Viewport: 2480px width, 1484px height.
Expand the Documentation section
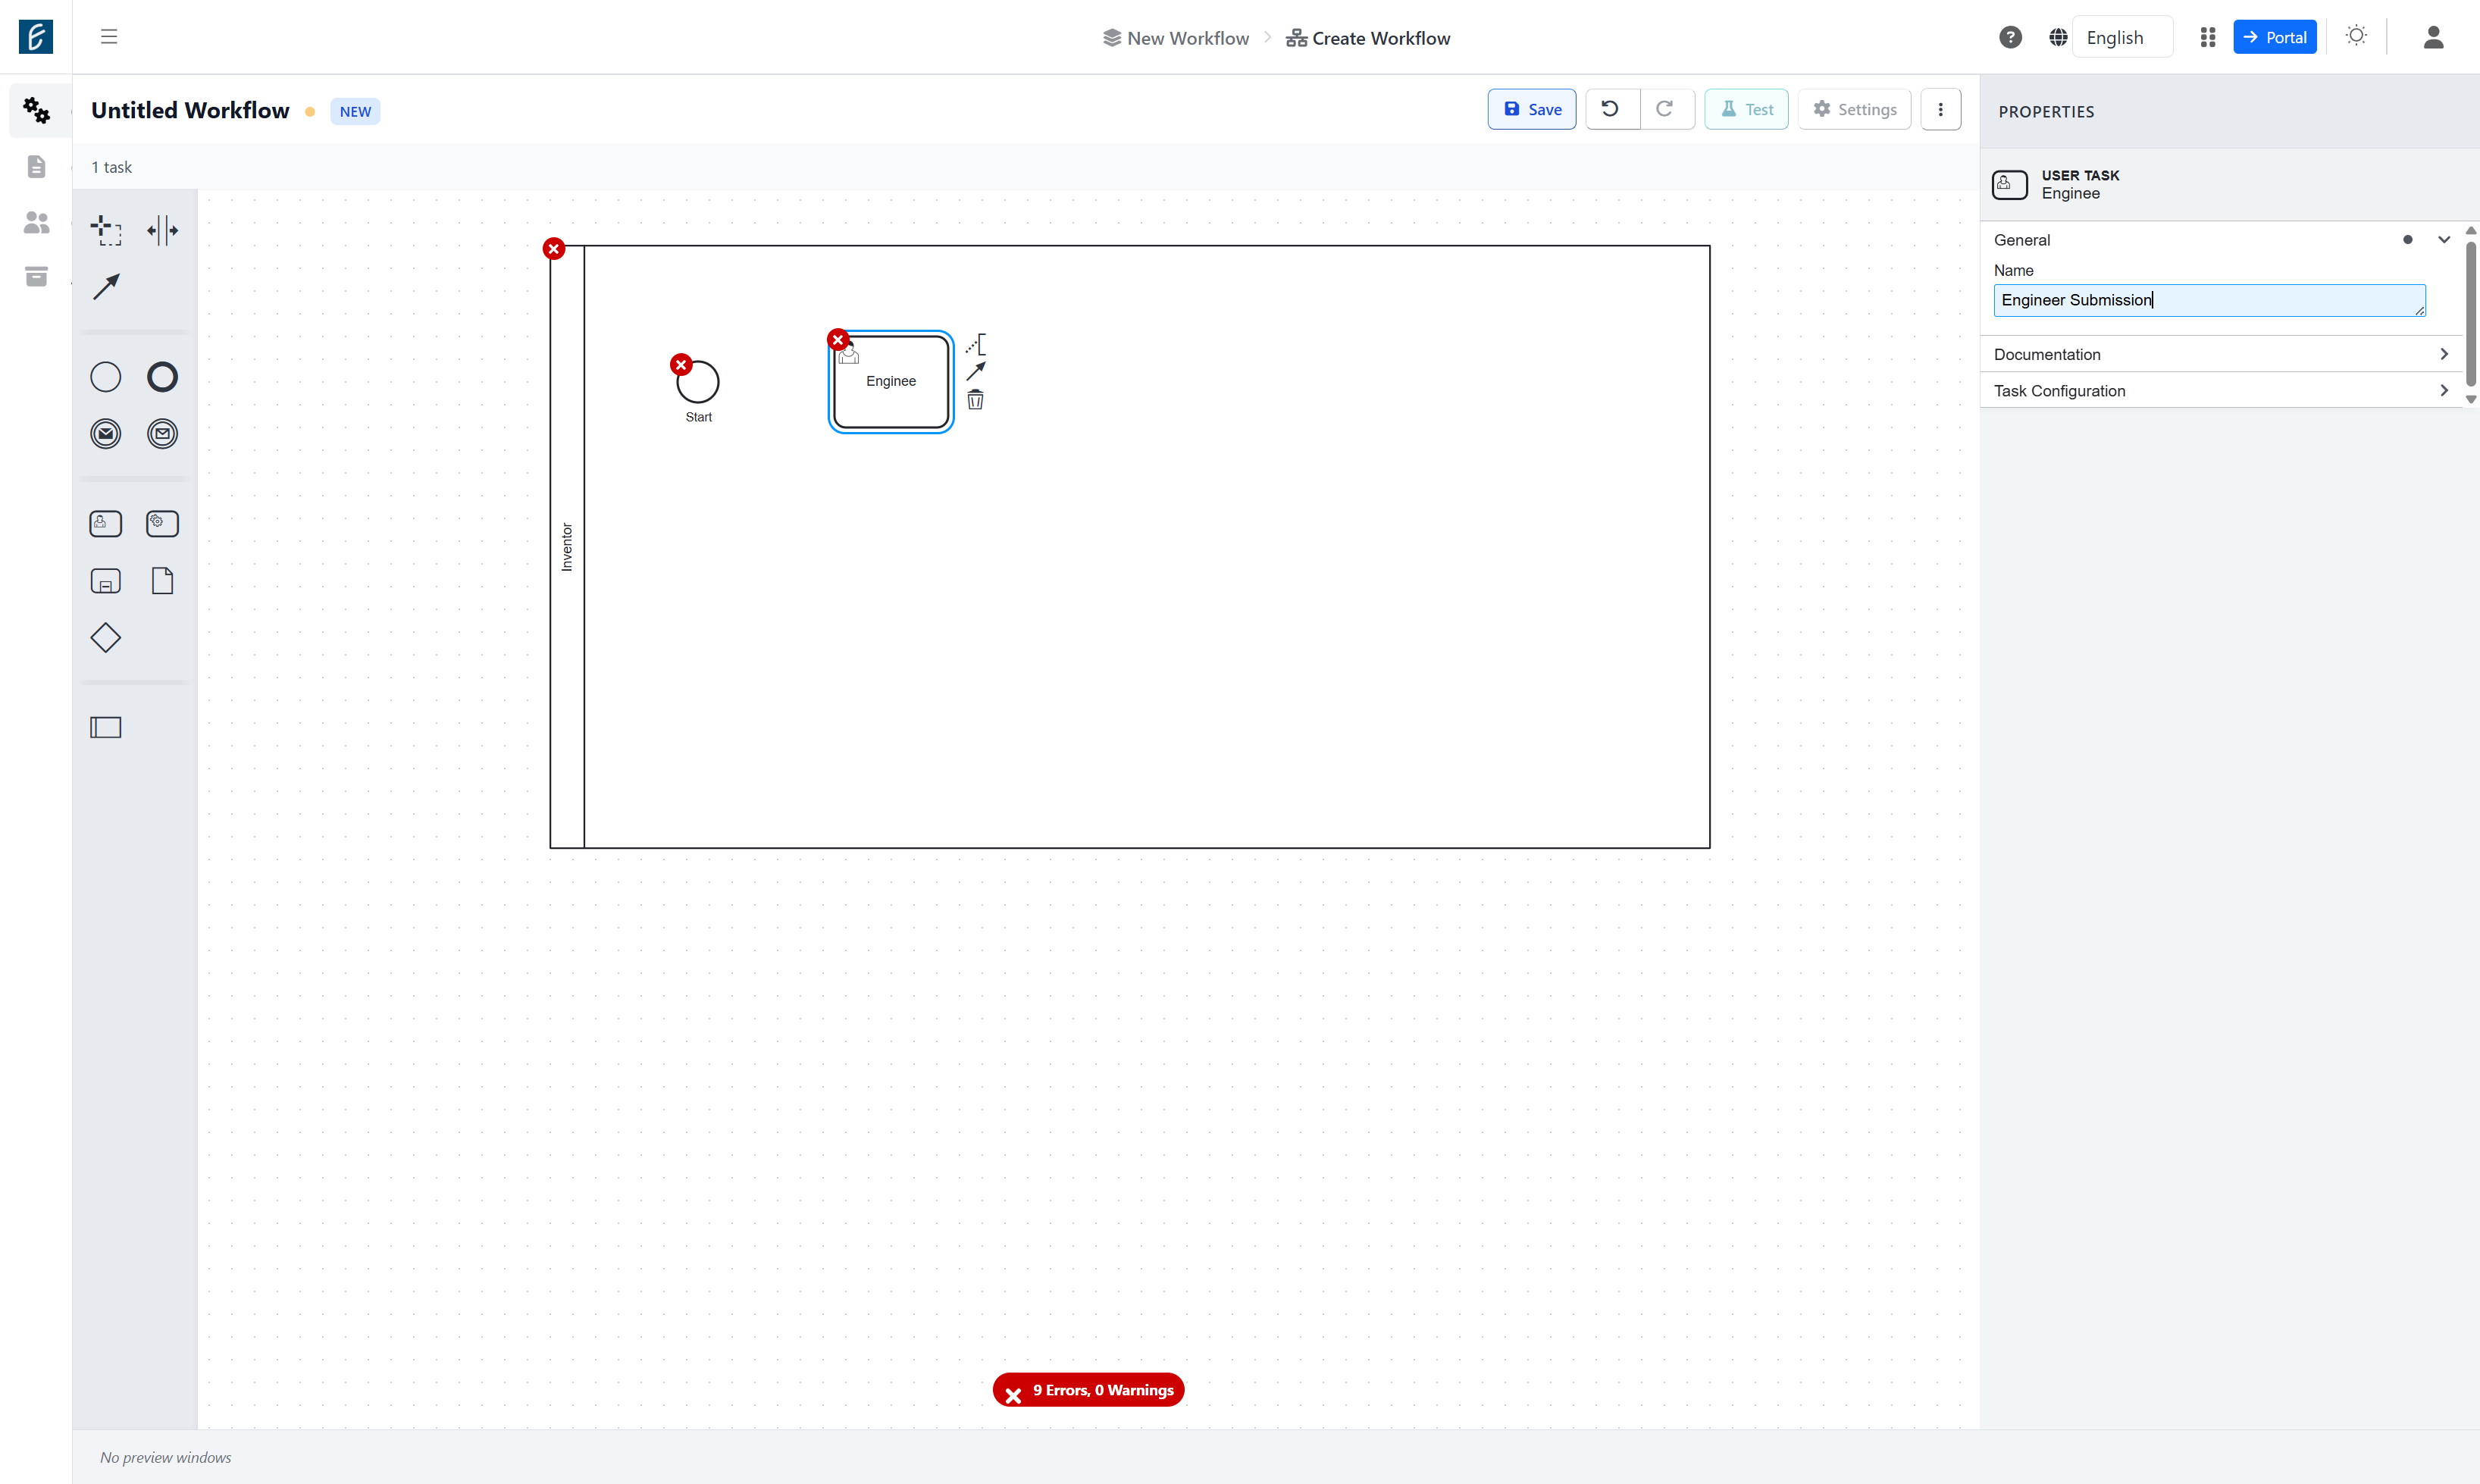click(x=2220, y=354)
